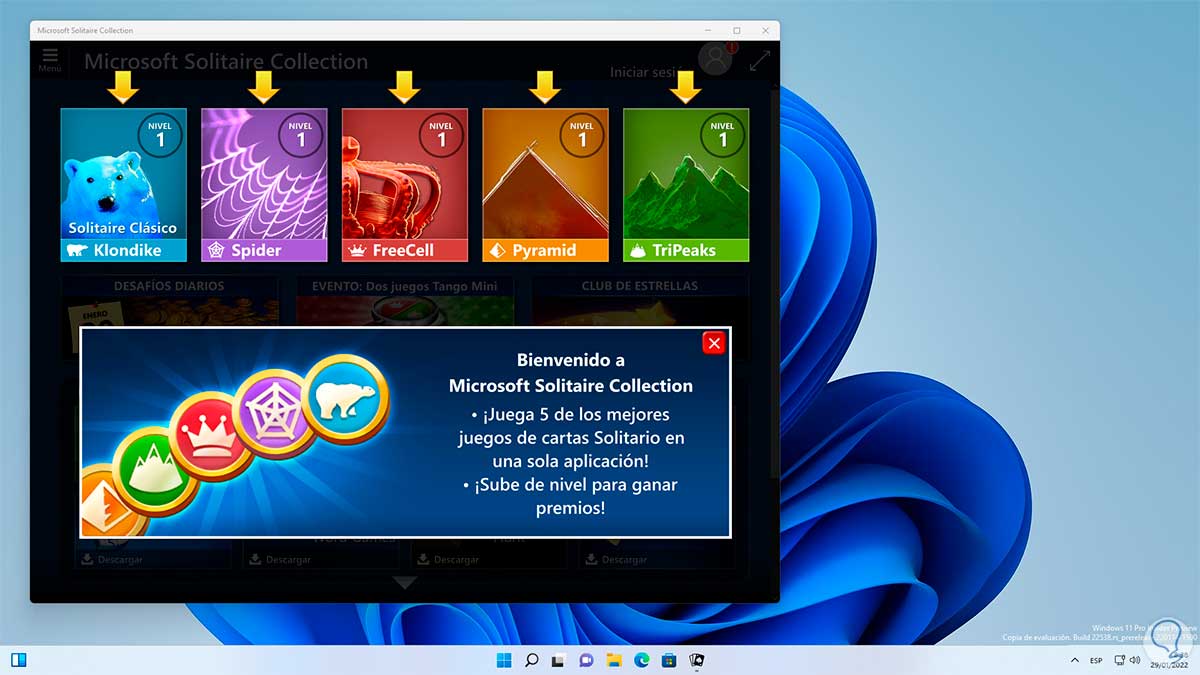This screenshot has width=1200, height=675.
Task: Expand more content with the down arrow
Action: tap(404, 582)
